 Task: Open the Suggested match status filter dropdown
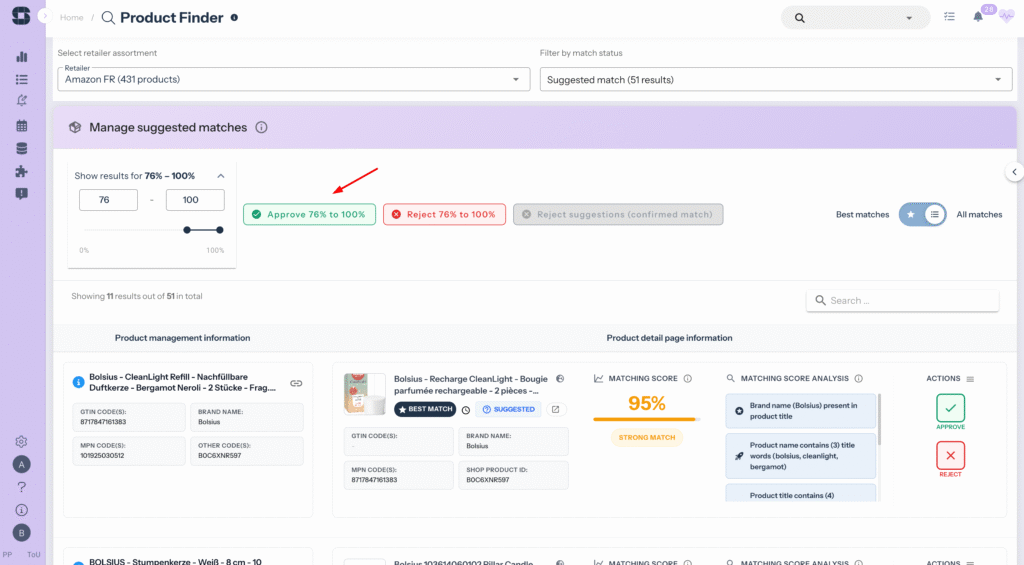(x=775, y=80)
